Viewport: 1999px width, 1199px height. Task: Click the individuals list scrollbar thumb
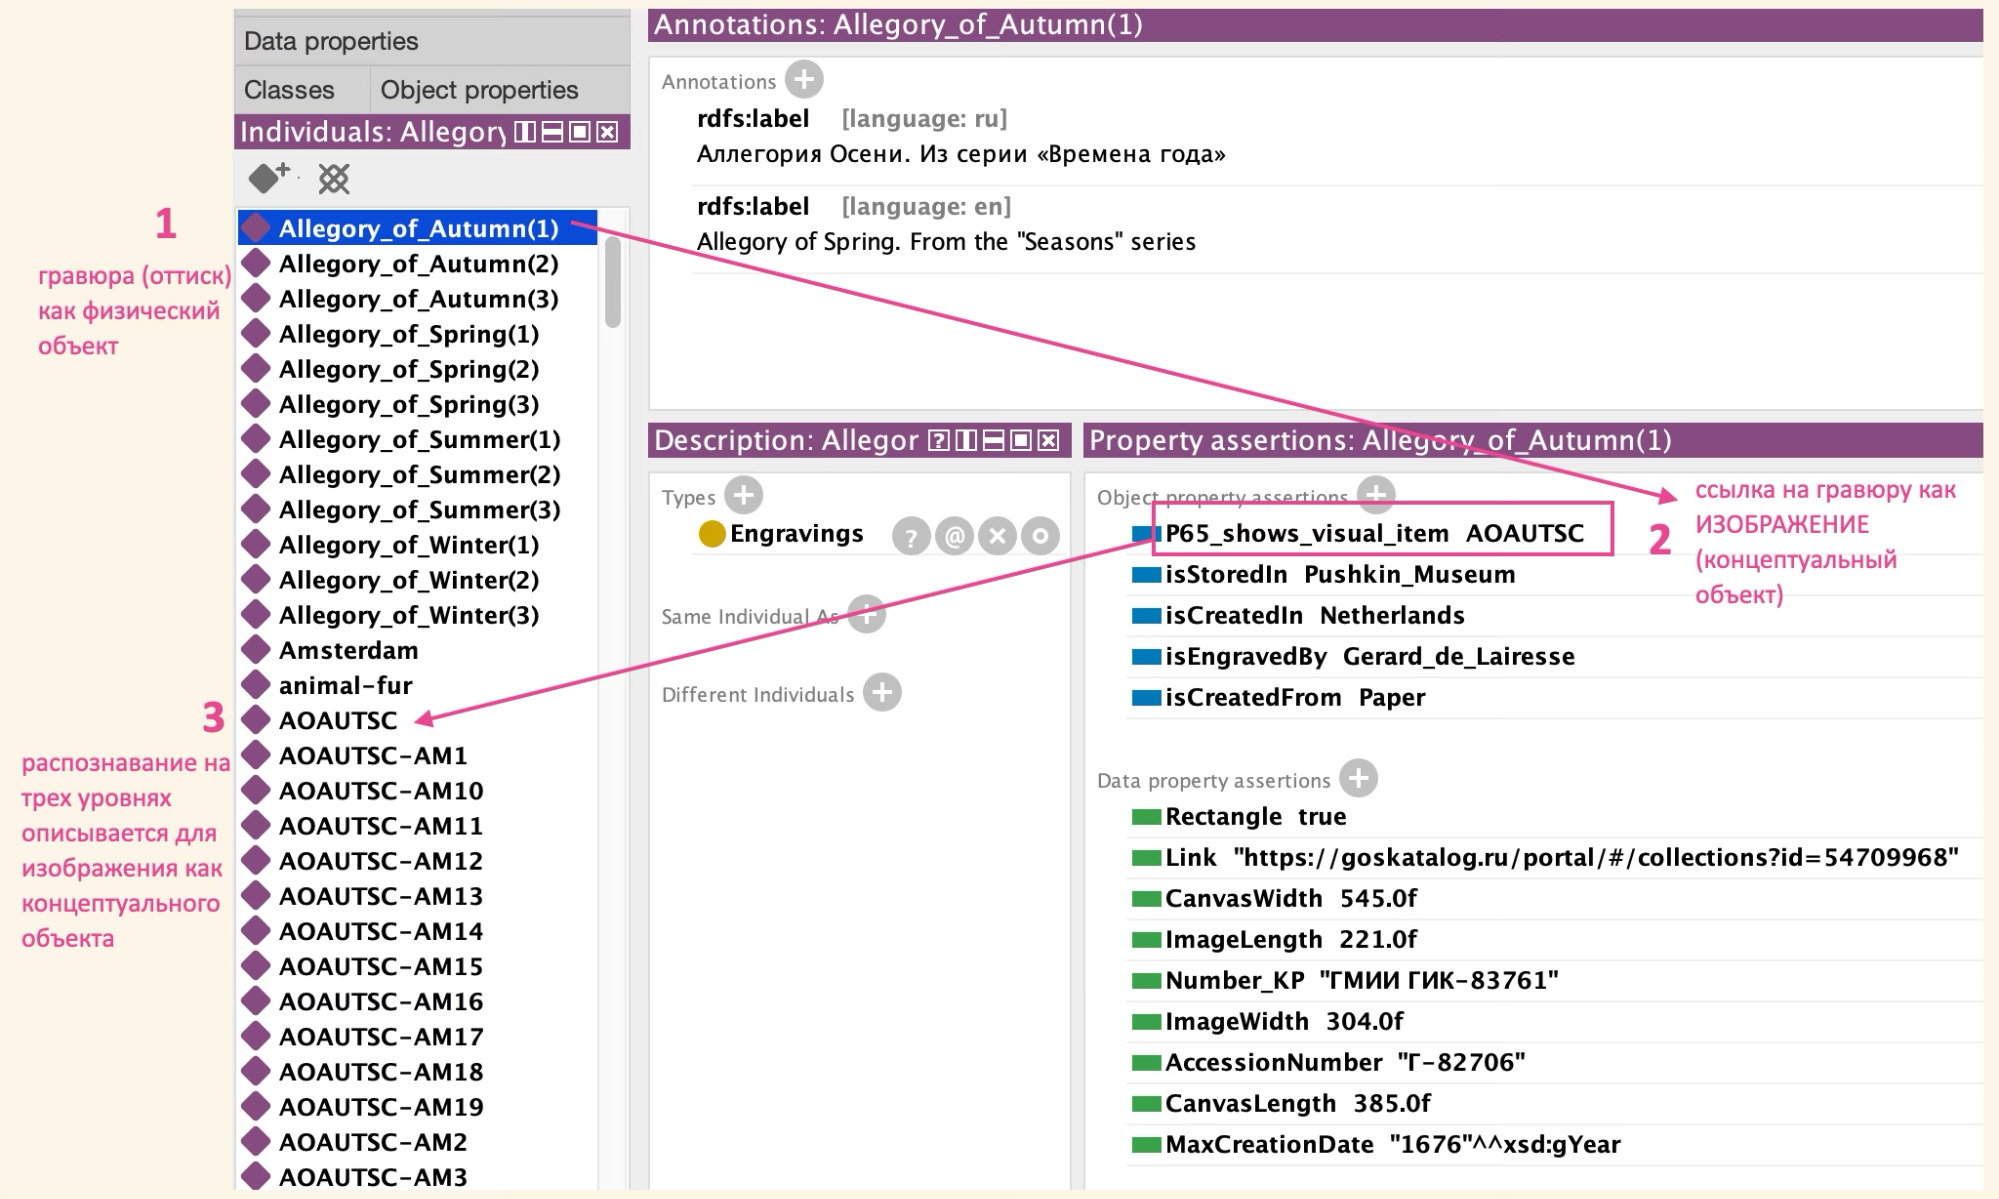tap(613, 284)
